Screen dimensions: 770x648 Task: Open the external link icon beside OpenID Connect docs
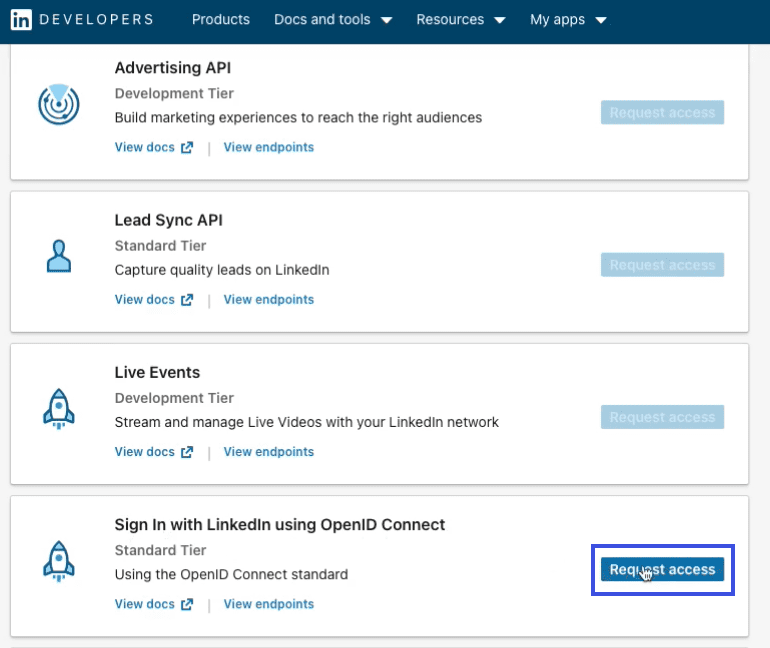pyautogui.click(x=187, y=604)
